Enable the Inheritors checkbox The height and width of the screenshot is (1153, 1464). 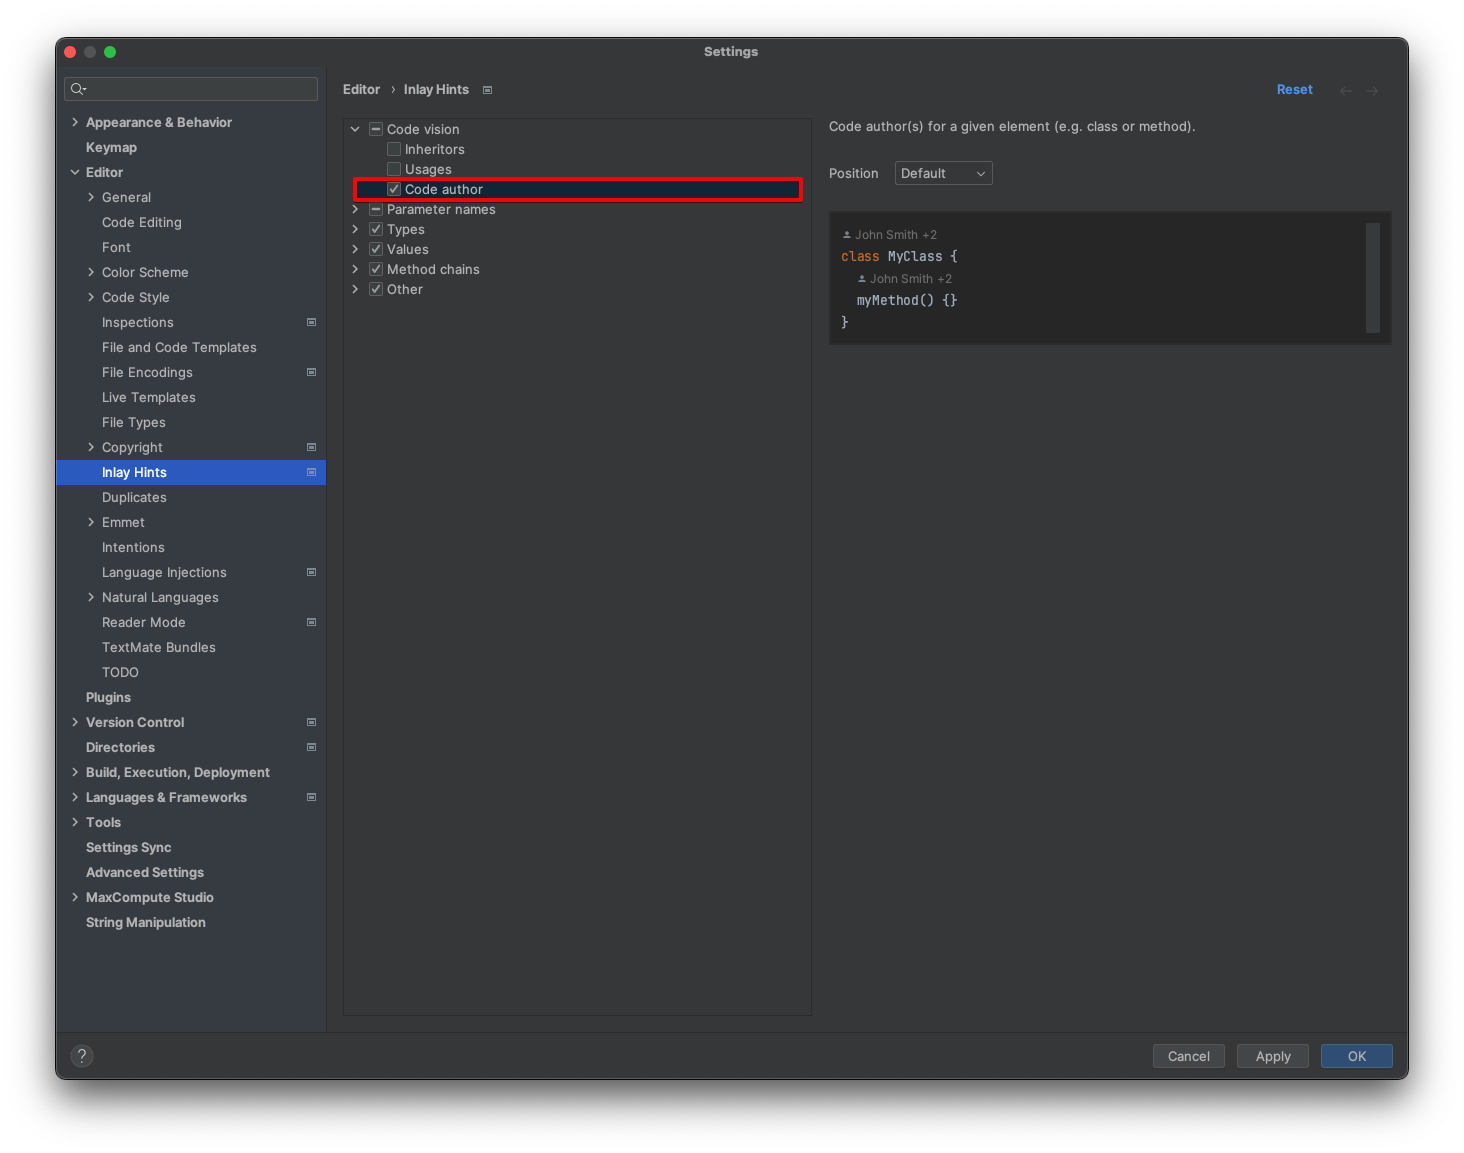(394, 149)
